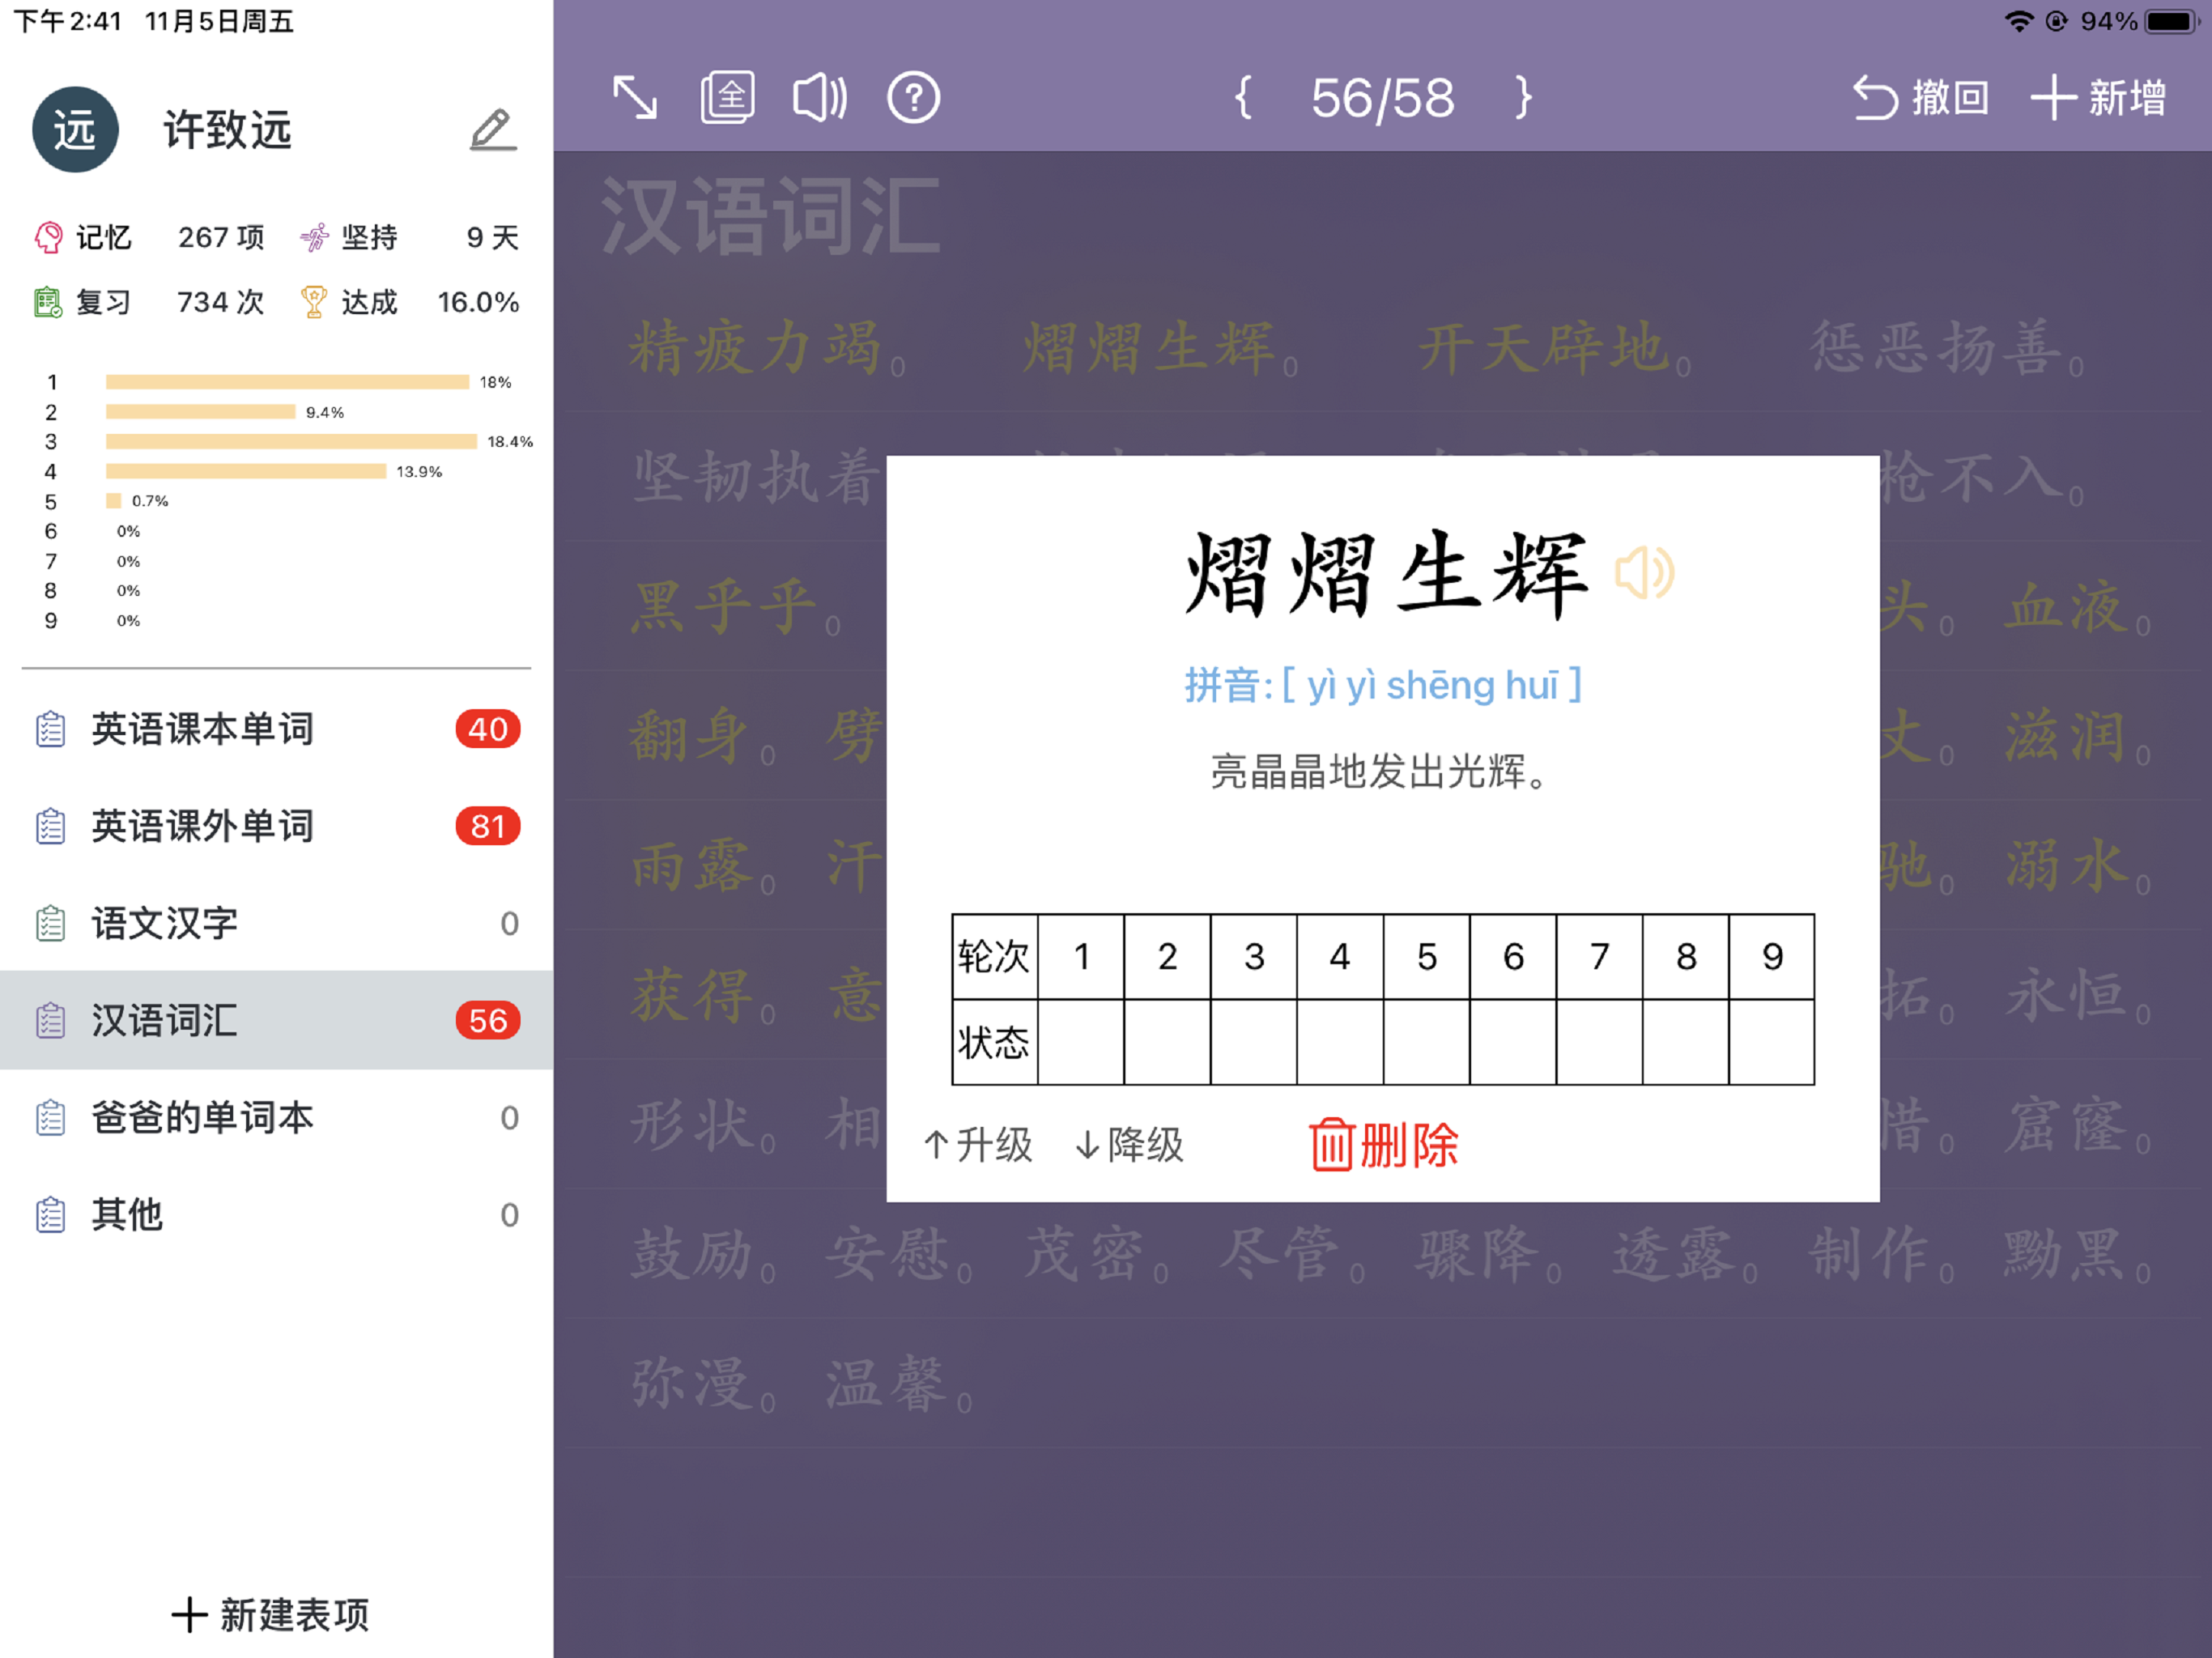Select the word 血液 in background

[2066, 607]
